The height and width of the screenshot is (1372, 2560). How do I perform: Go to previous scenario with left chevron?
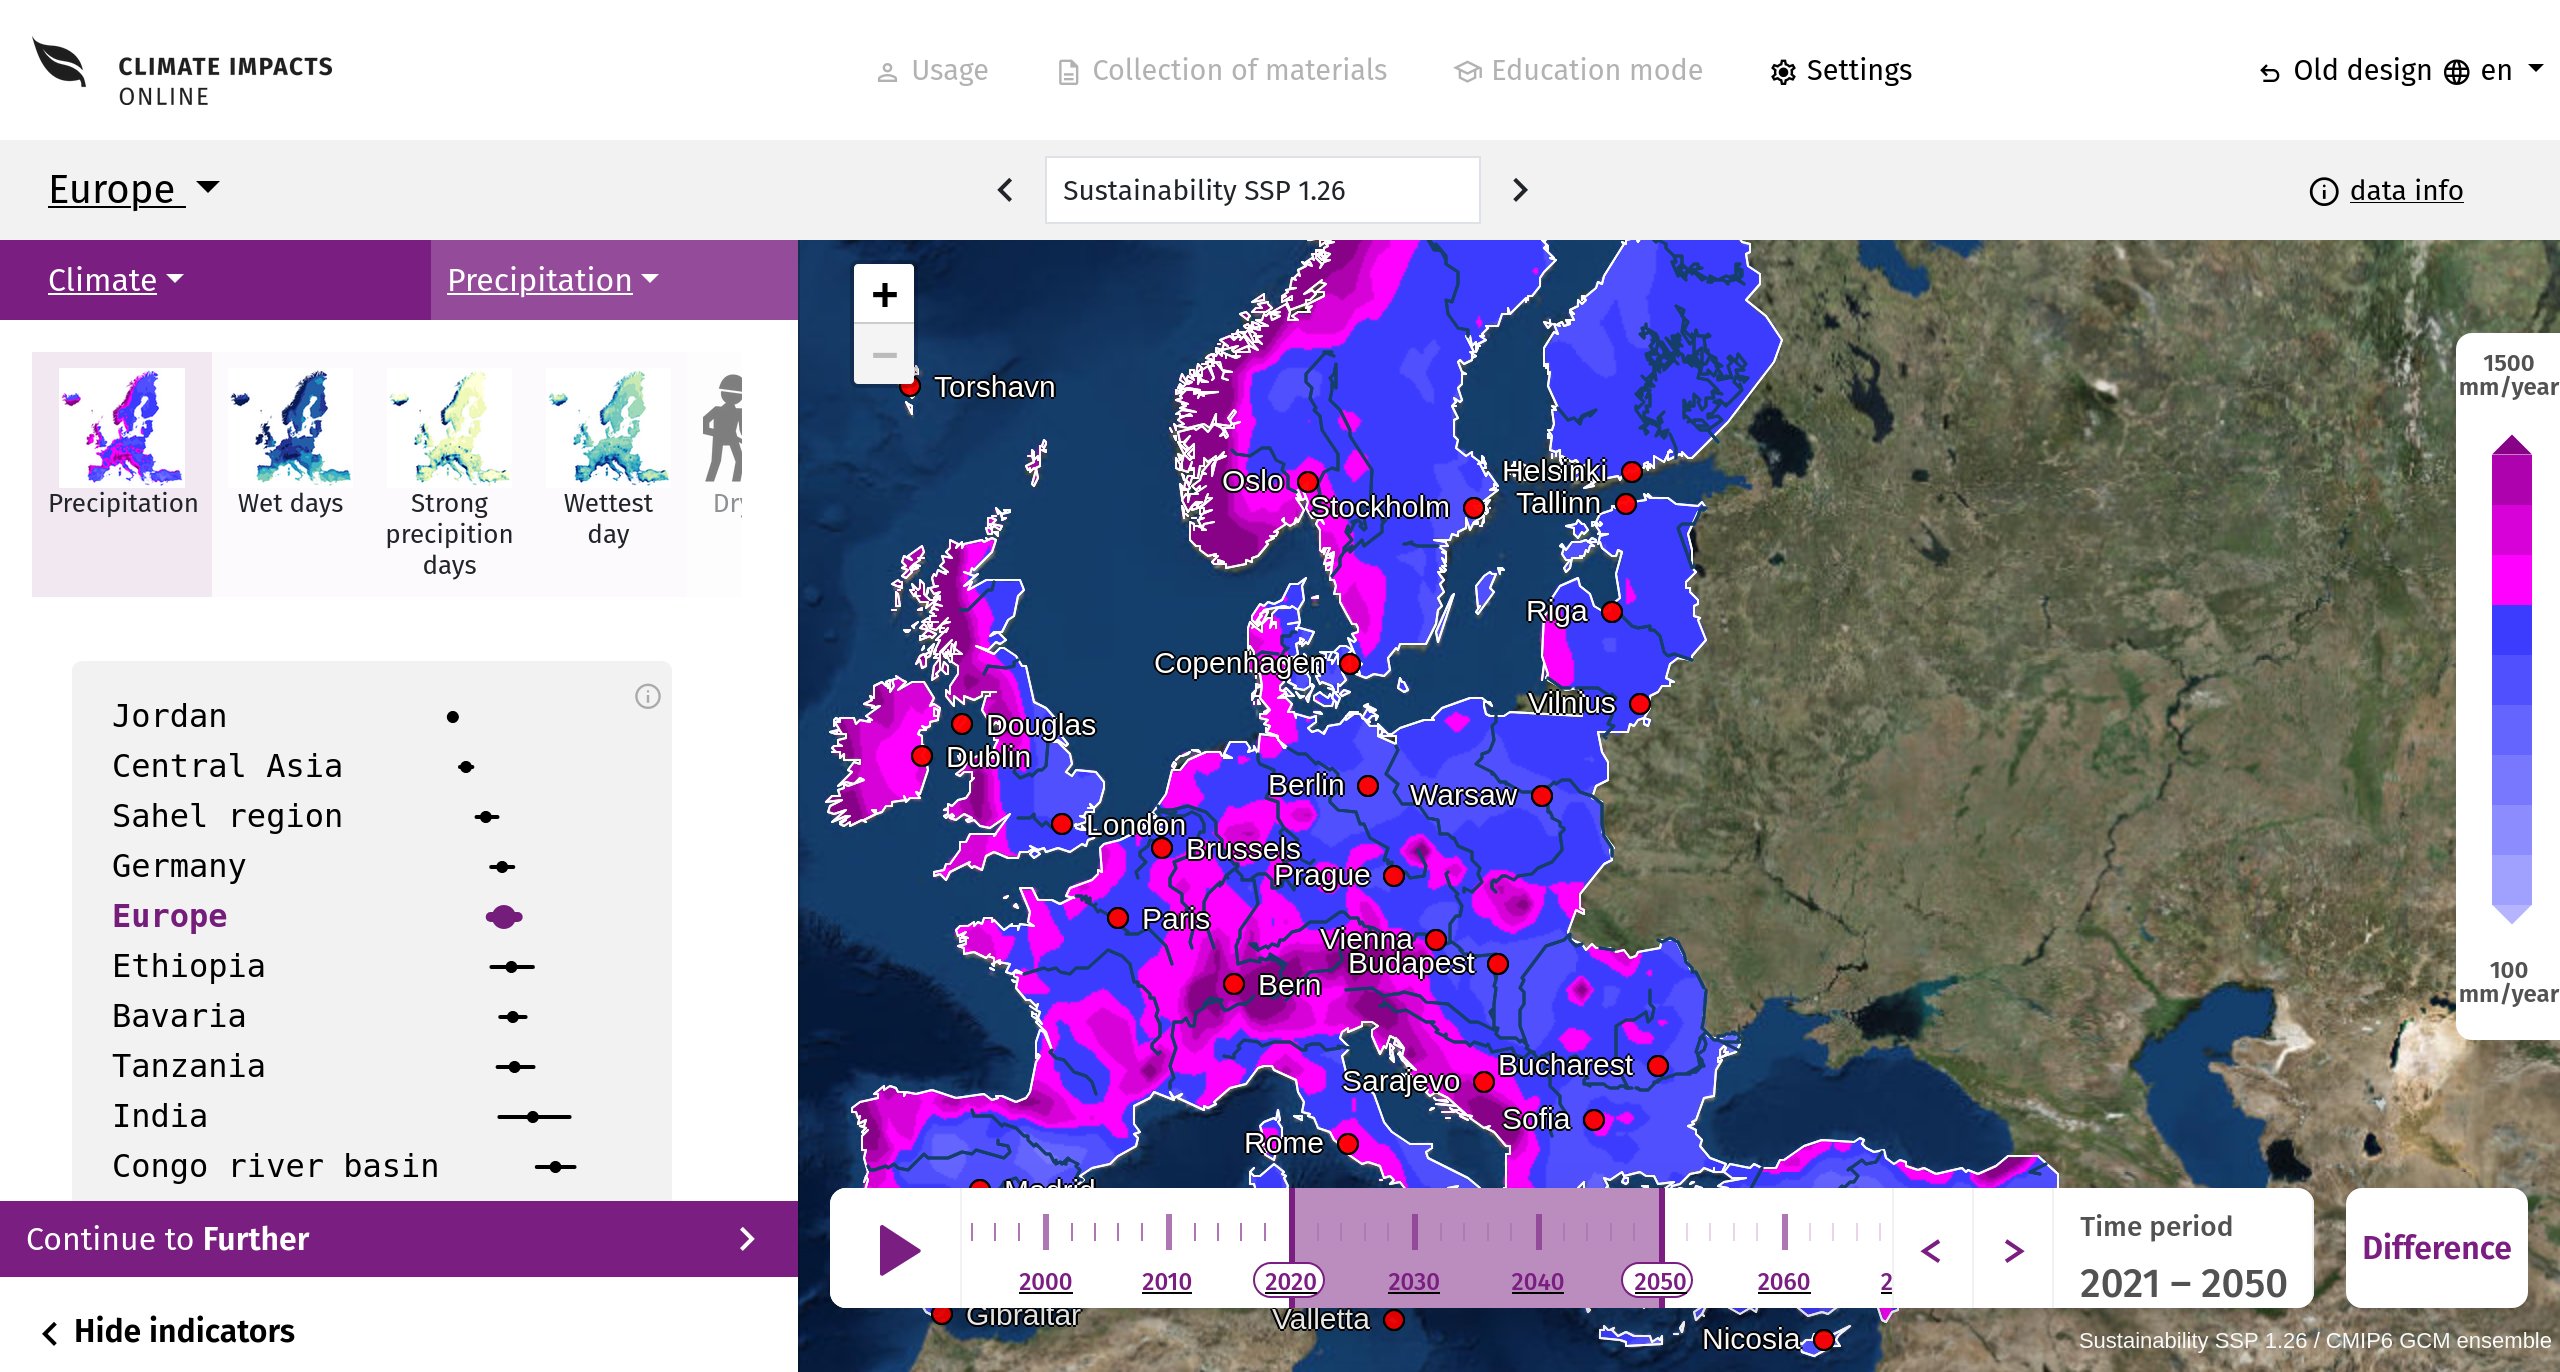coord(1005,190)
